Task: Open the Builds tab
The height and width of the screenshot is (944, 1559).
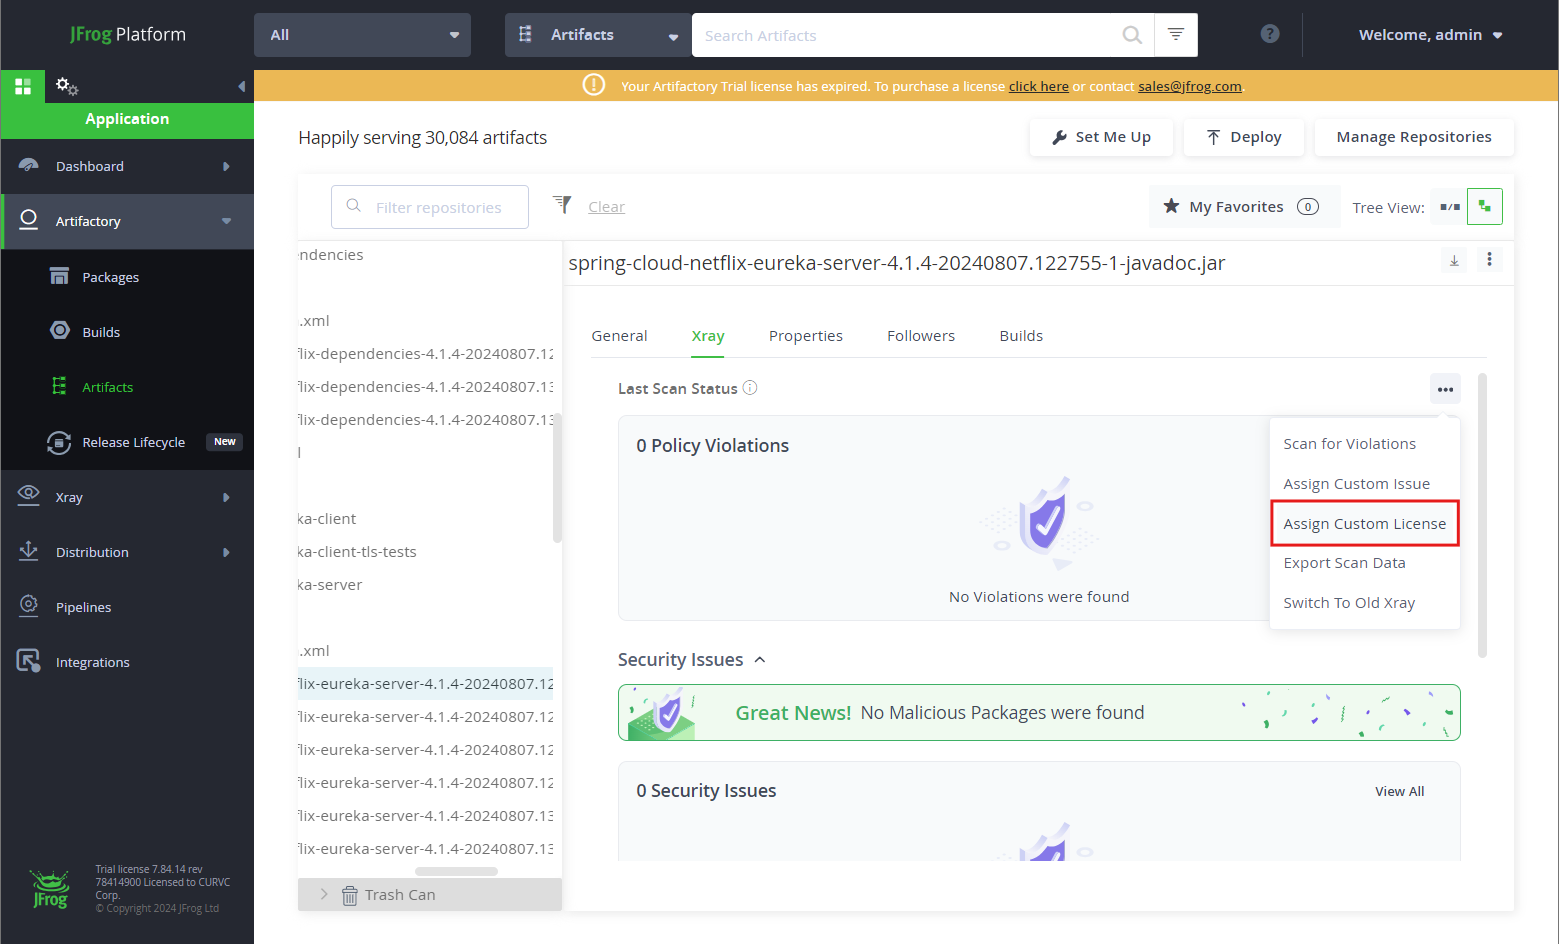Action: pyautogui.click(x=1021, y=336)
